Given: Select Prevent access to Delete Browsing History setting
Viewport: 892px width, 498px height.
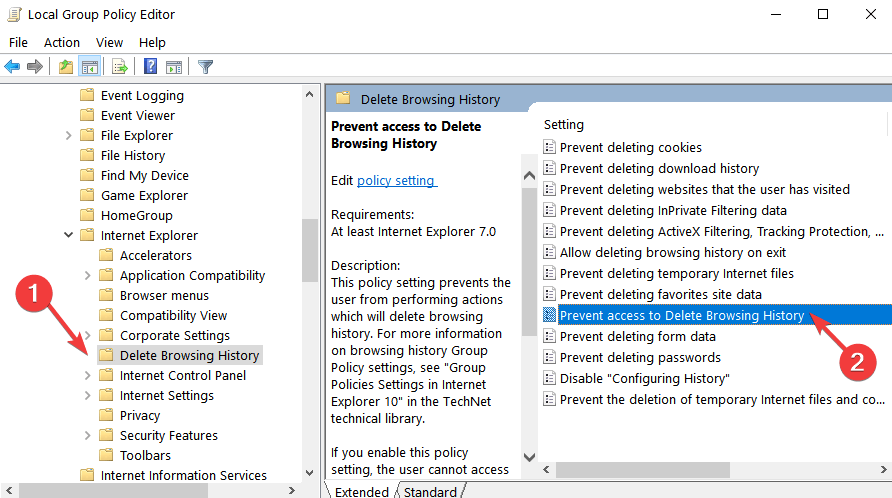Looking at the screenshot, I should [x=682, y=315].
